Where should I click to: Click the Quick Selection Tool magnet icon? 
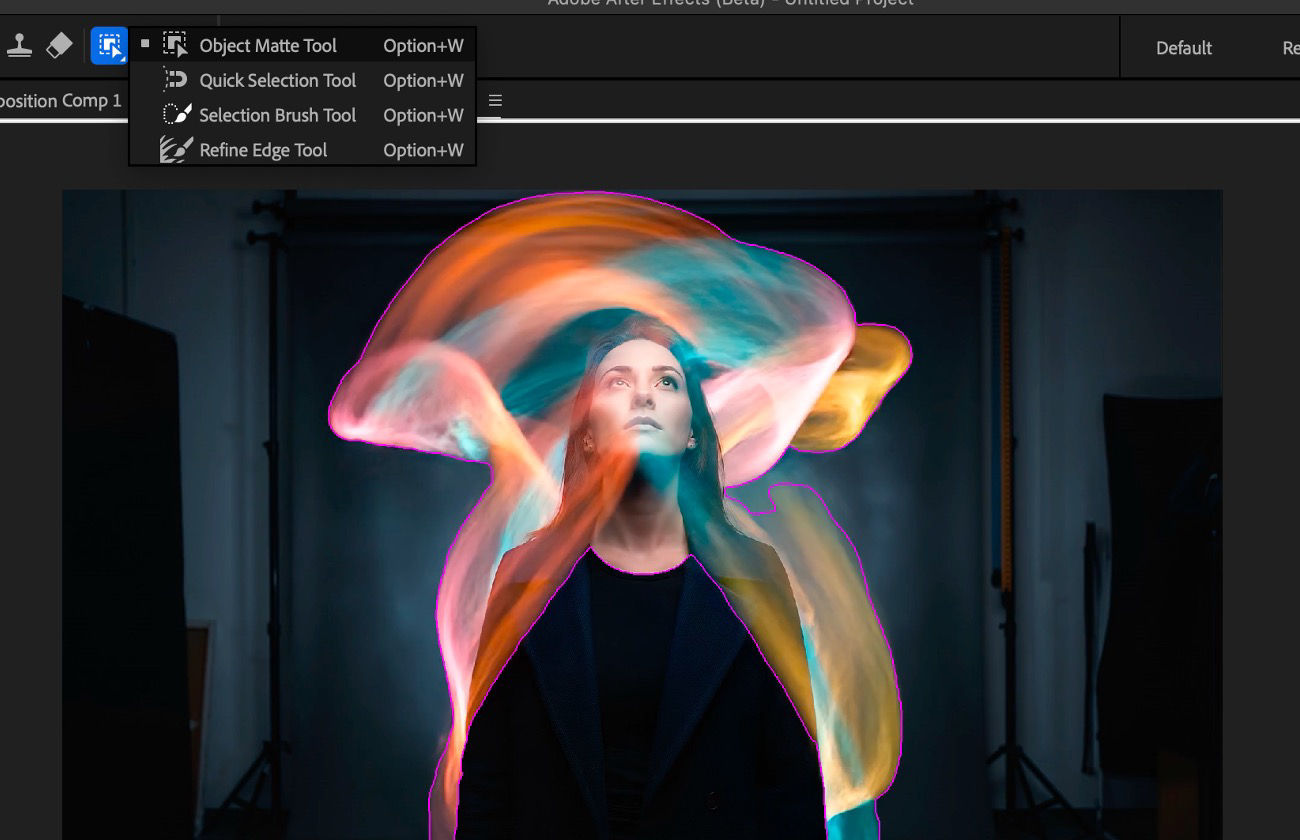click(x=177, y=80)
